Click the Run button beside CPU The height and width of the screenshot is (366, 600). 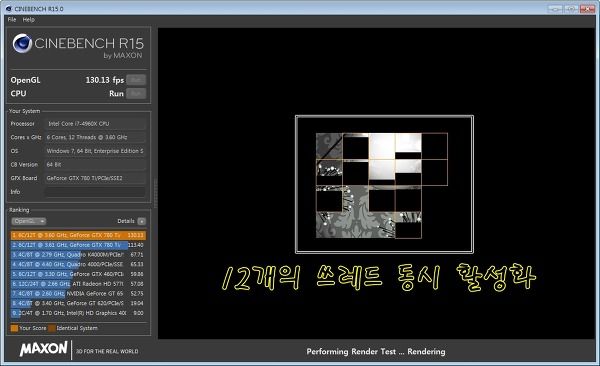(136, 93)
